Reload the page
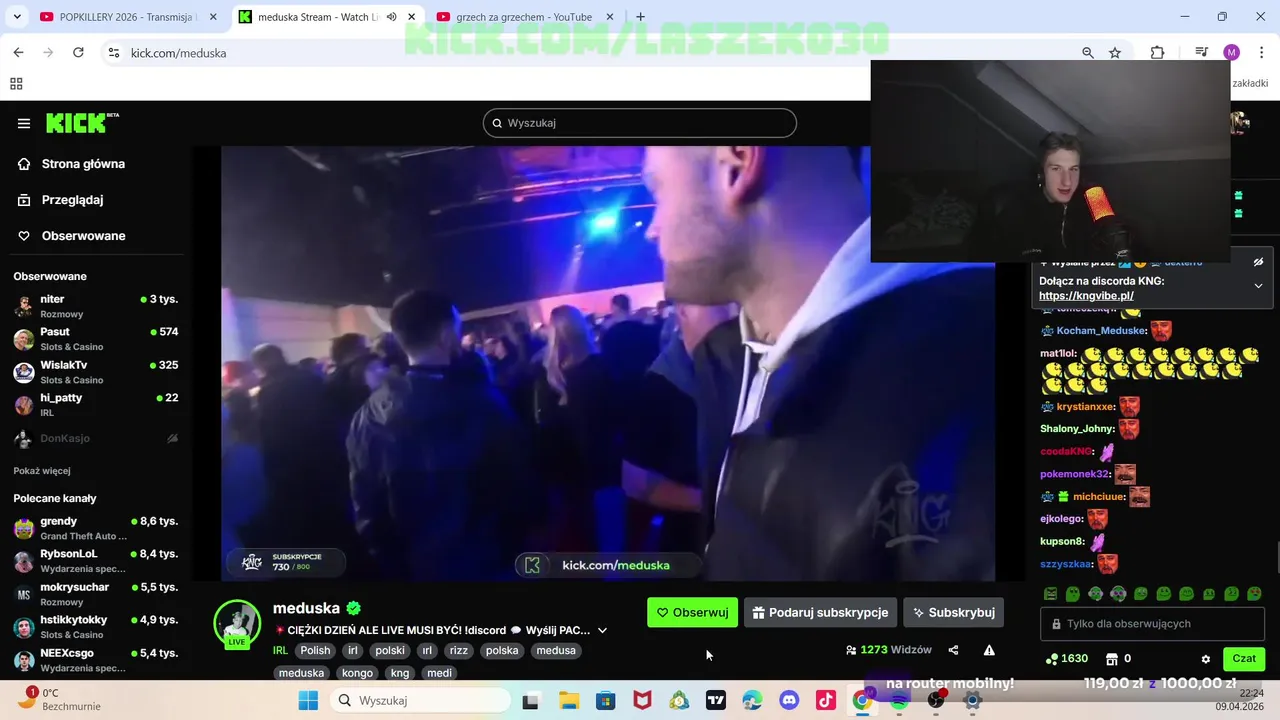The width and height of the screenshot is (1280, 720). tap(78, 53)
